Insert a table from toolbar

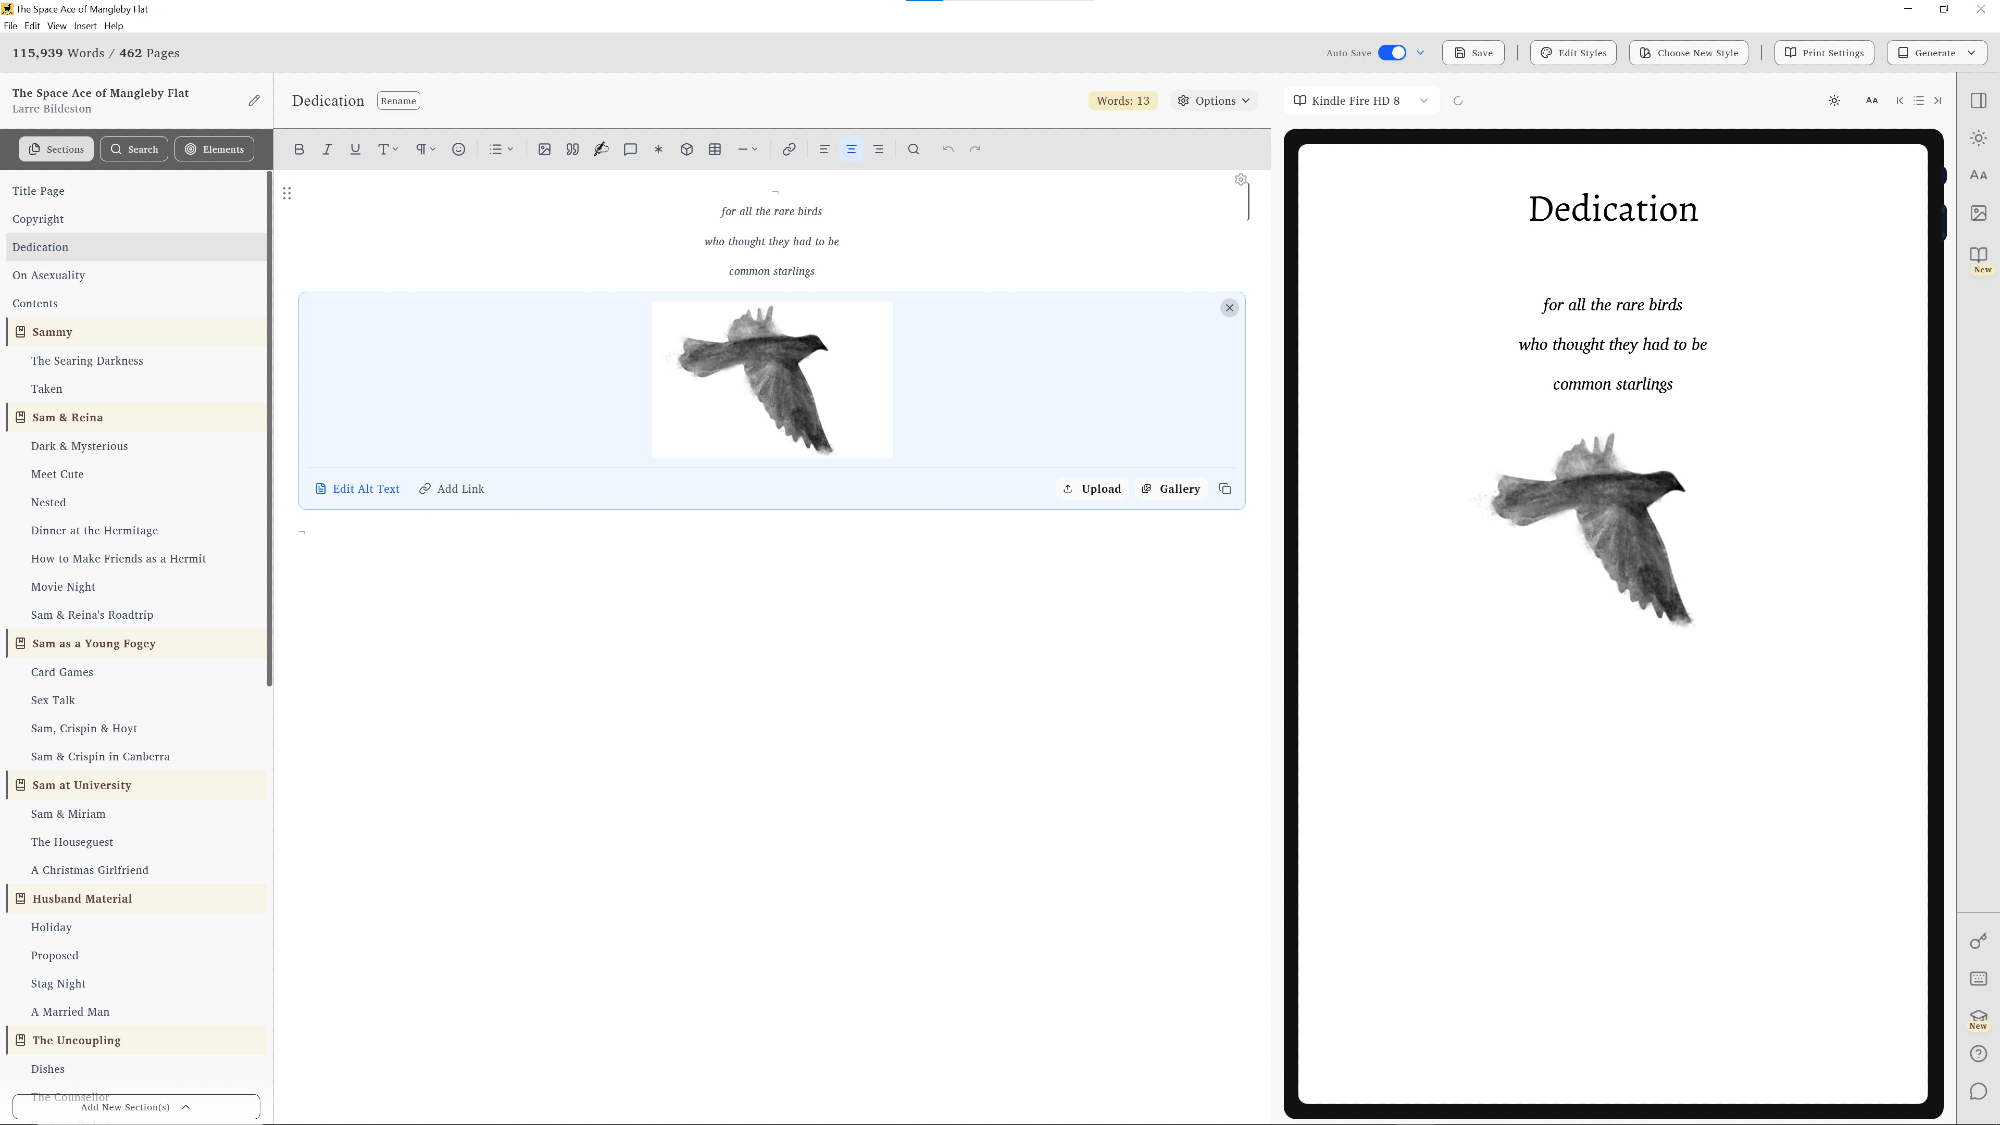(715, 149)
